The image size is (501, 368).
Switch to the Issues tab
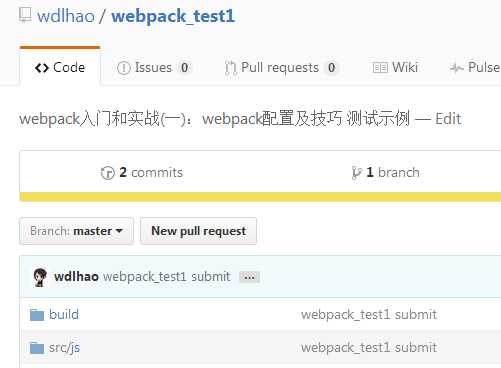pyautogui.click(x=154, y=68)
